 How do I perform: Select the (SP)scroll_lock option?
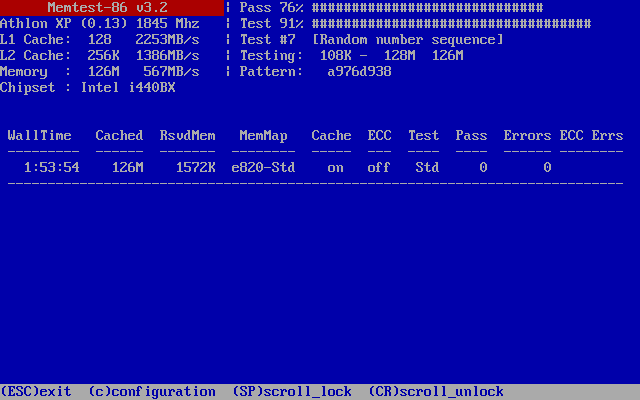click(x=292, y=392)
